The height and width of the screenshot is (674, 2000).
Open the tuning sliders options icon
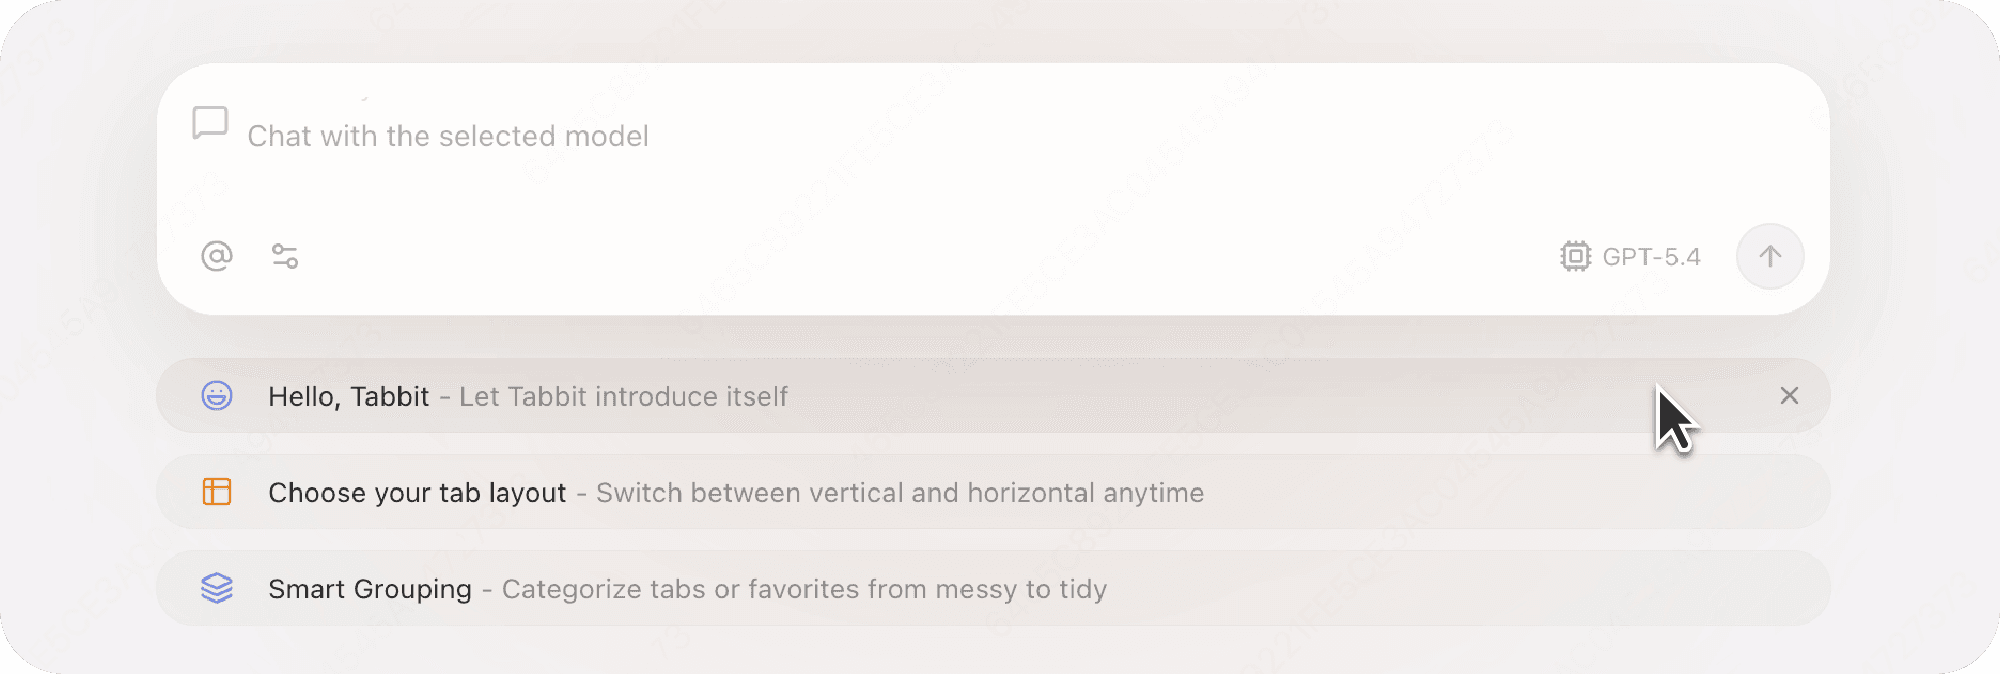(285, 256)
